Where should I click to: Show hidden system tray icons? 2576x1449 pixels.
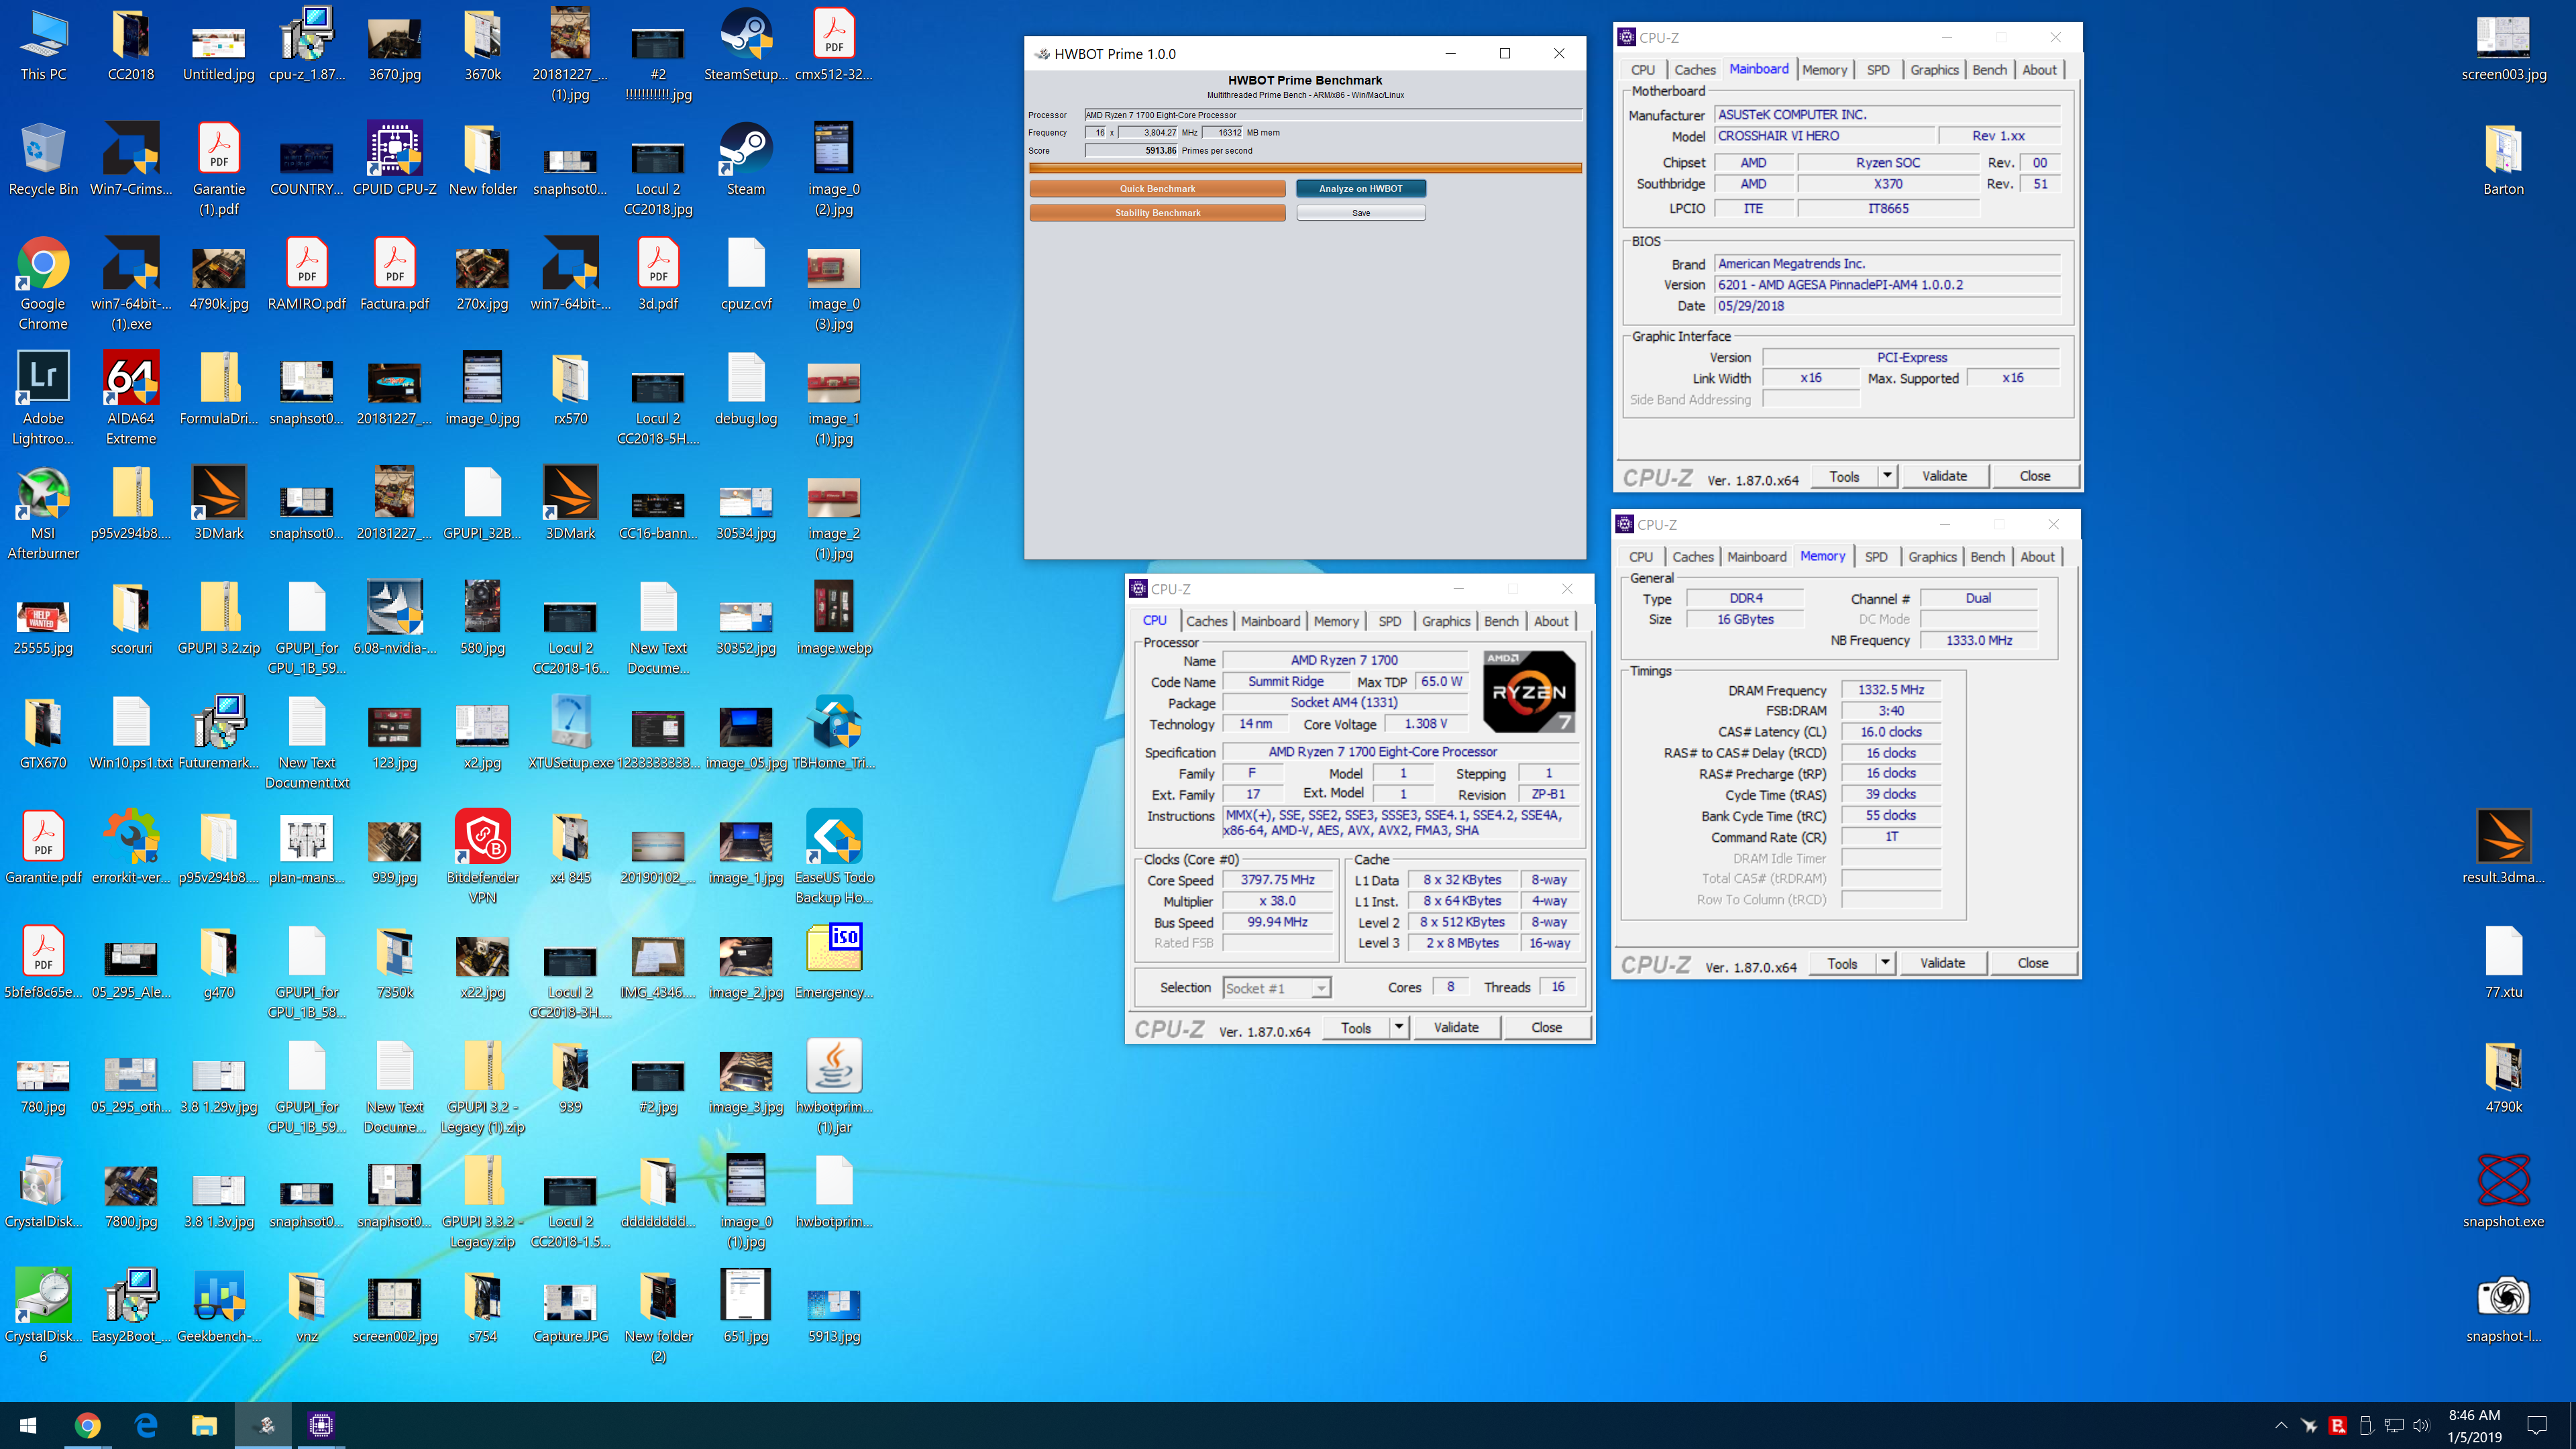[x=2280, y=1425]
